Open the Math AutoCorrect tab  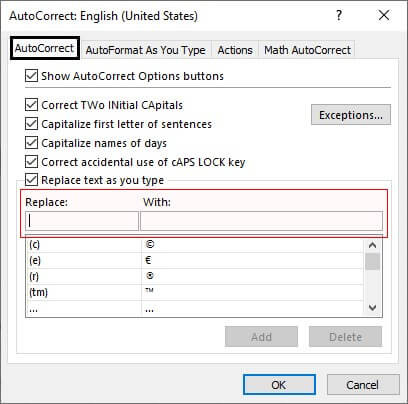(x=307, y=50)
